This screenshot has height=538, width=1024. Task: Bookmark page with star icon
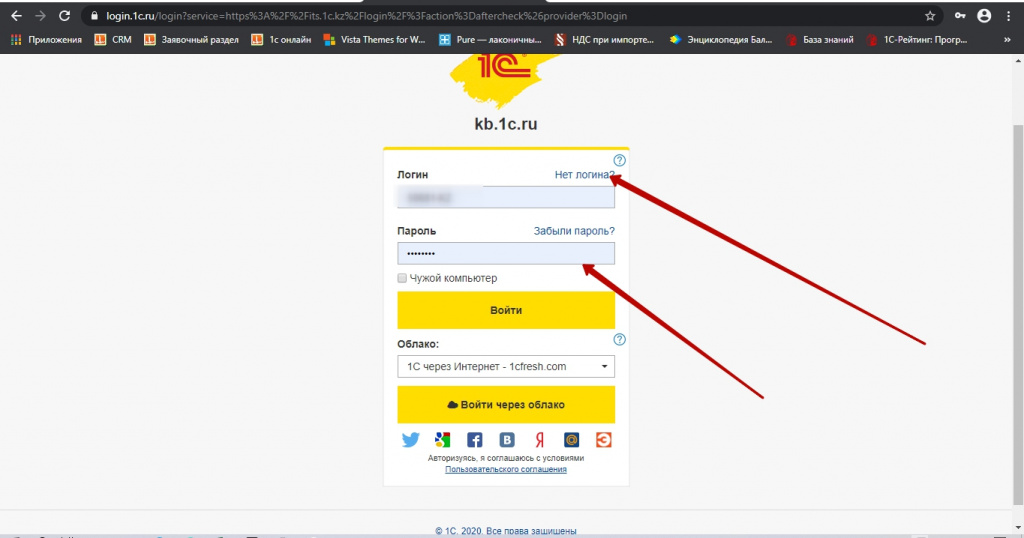coord(930,16)
